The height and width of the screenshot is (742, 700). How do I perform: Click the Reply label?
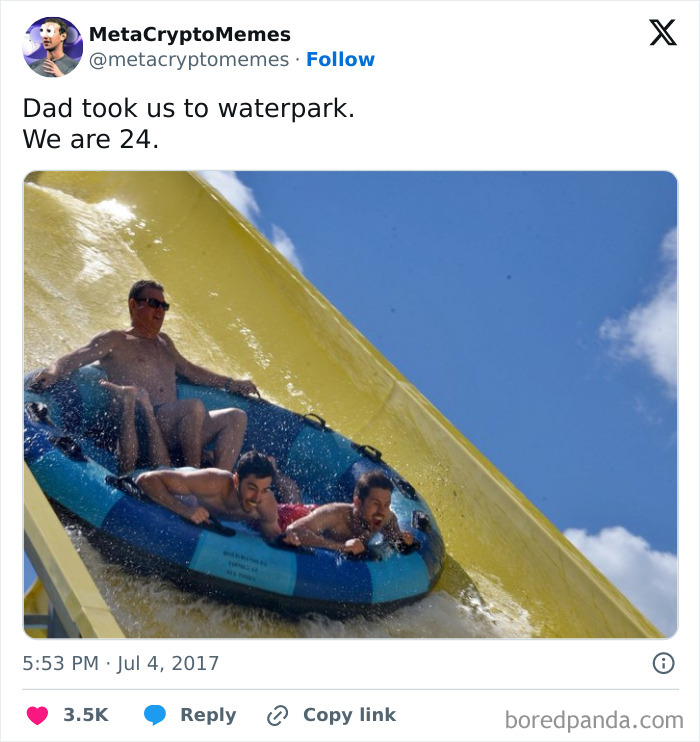coord(208,715)
